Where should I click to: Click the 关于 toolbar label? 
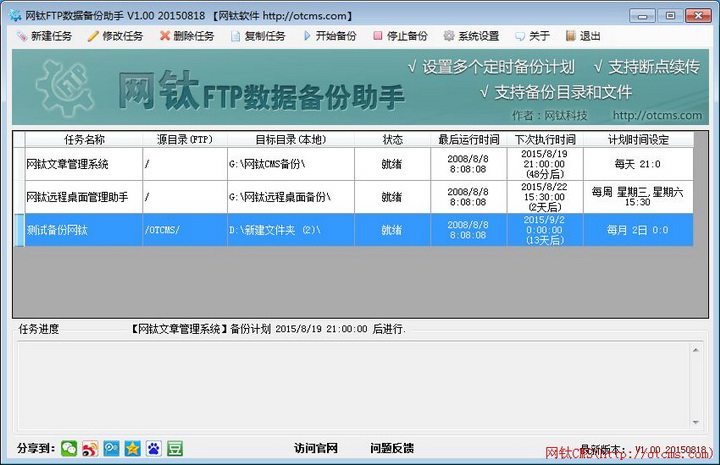click(x=539, y=36)
